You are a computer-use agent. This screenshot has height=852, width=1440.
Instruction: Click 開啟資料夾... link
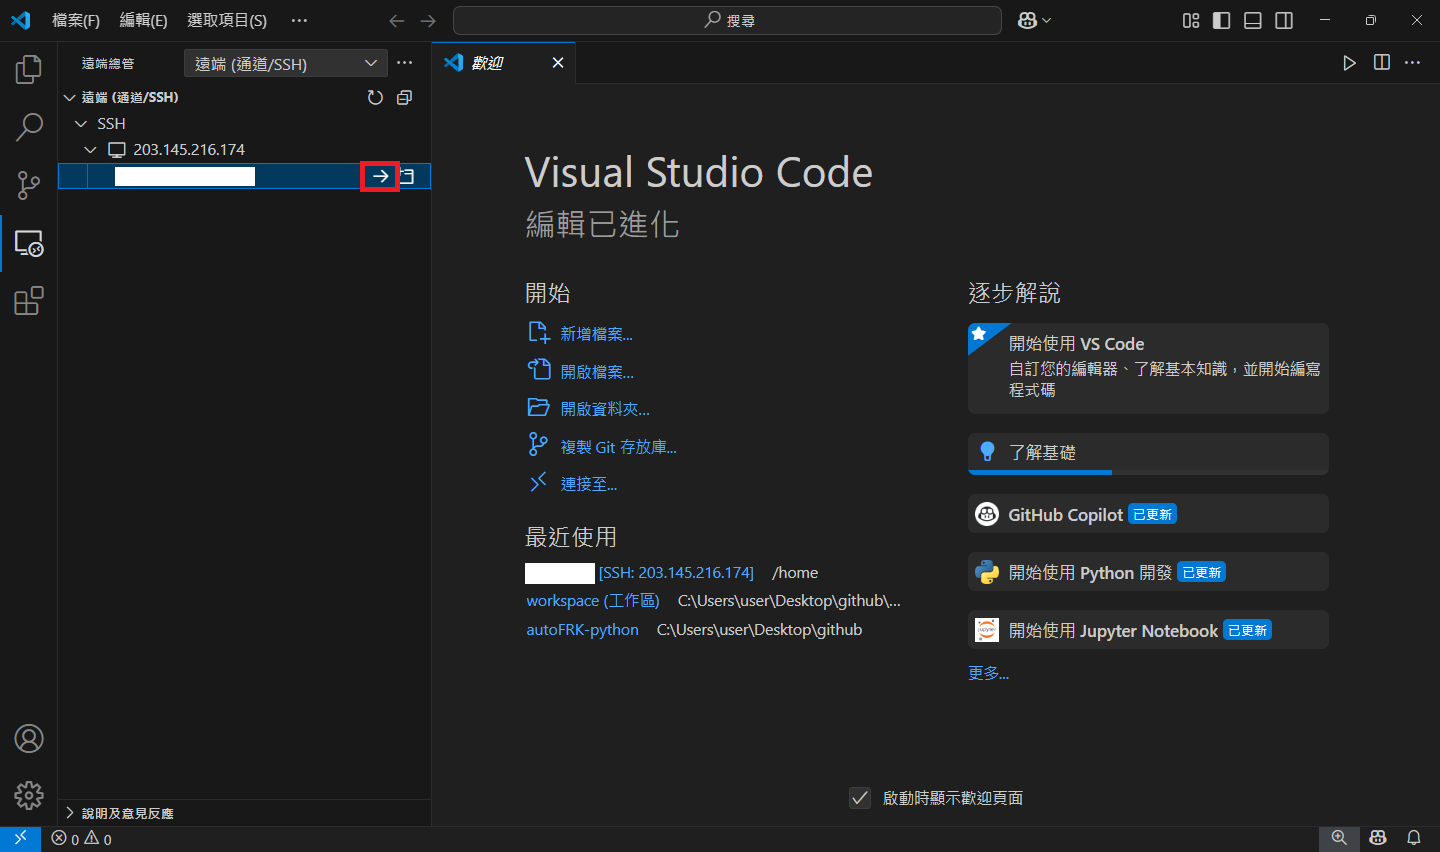pos(605,409)
